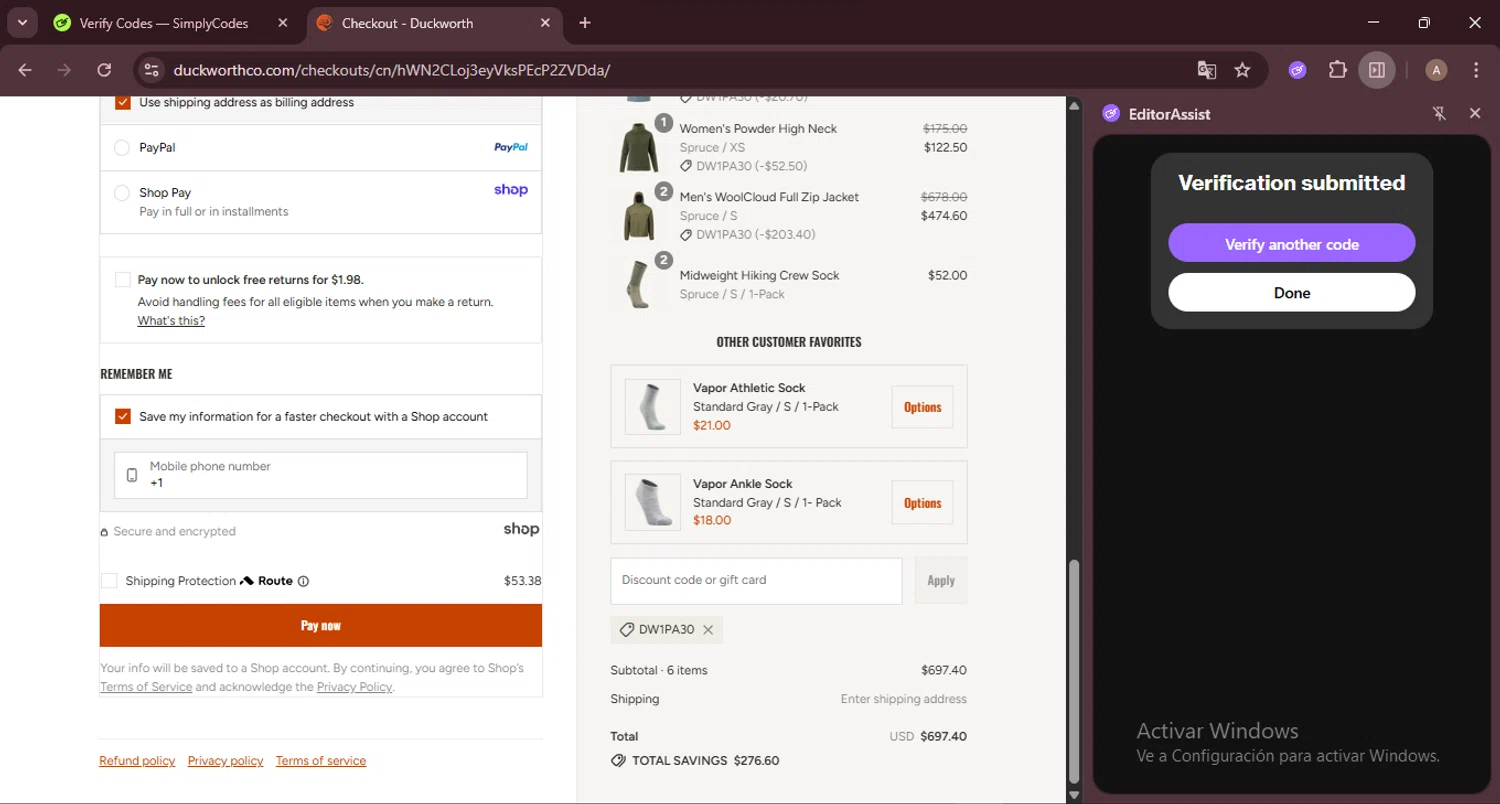
Task: Click the TOTAL SAVINGS $276.60 text
Action: pyautogui.click(x=706, y=760)
